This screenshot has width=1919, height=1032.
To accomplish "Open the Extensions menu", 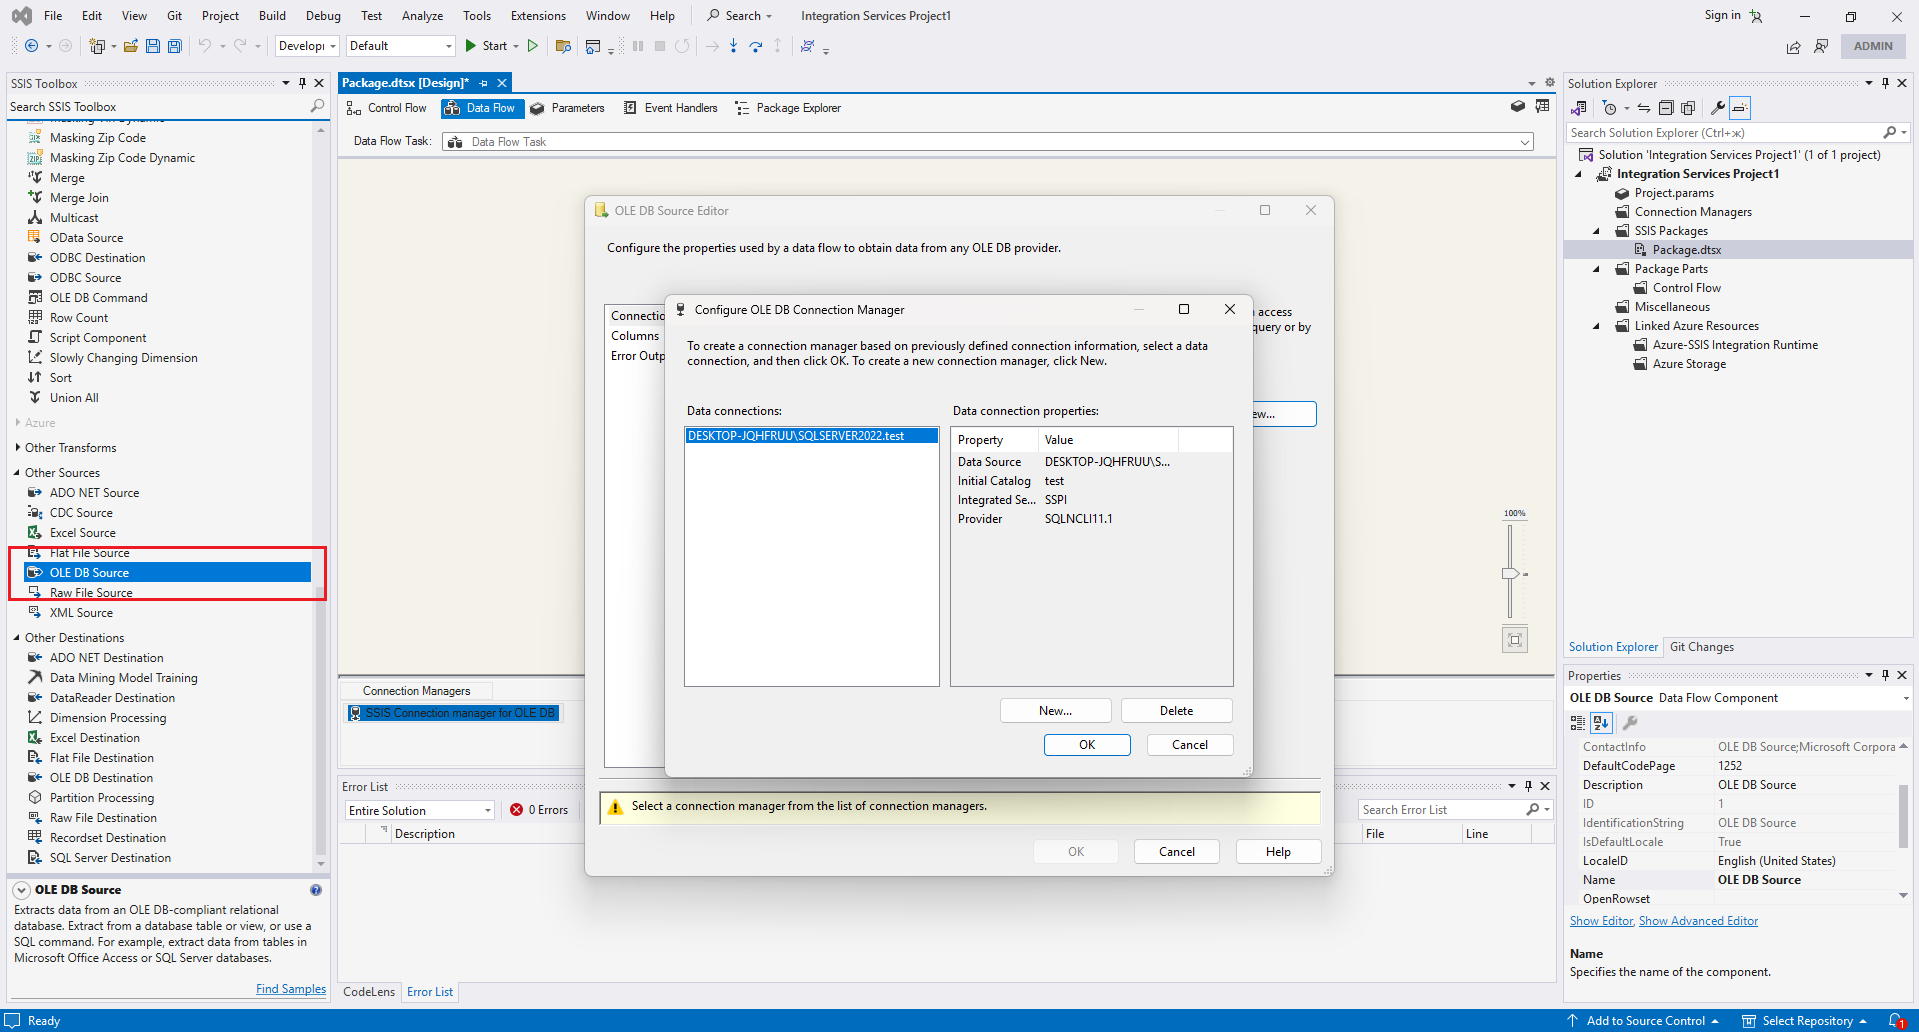I will pyautogui.click(x=538, y=16).
